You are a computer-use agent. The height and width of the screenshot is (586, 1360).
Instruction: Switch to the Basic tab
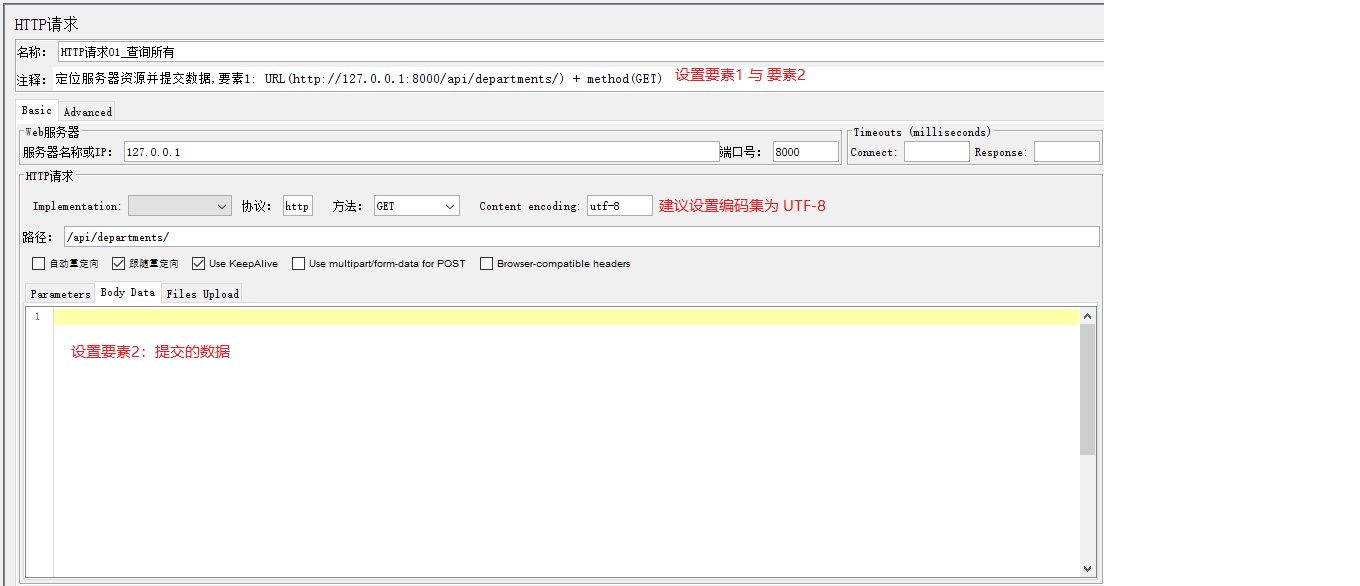pos(37,111)
